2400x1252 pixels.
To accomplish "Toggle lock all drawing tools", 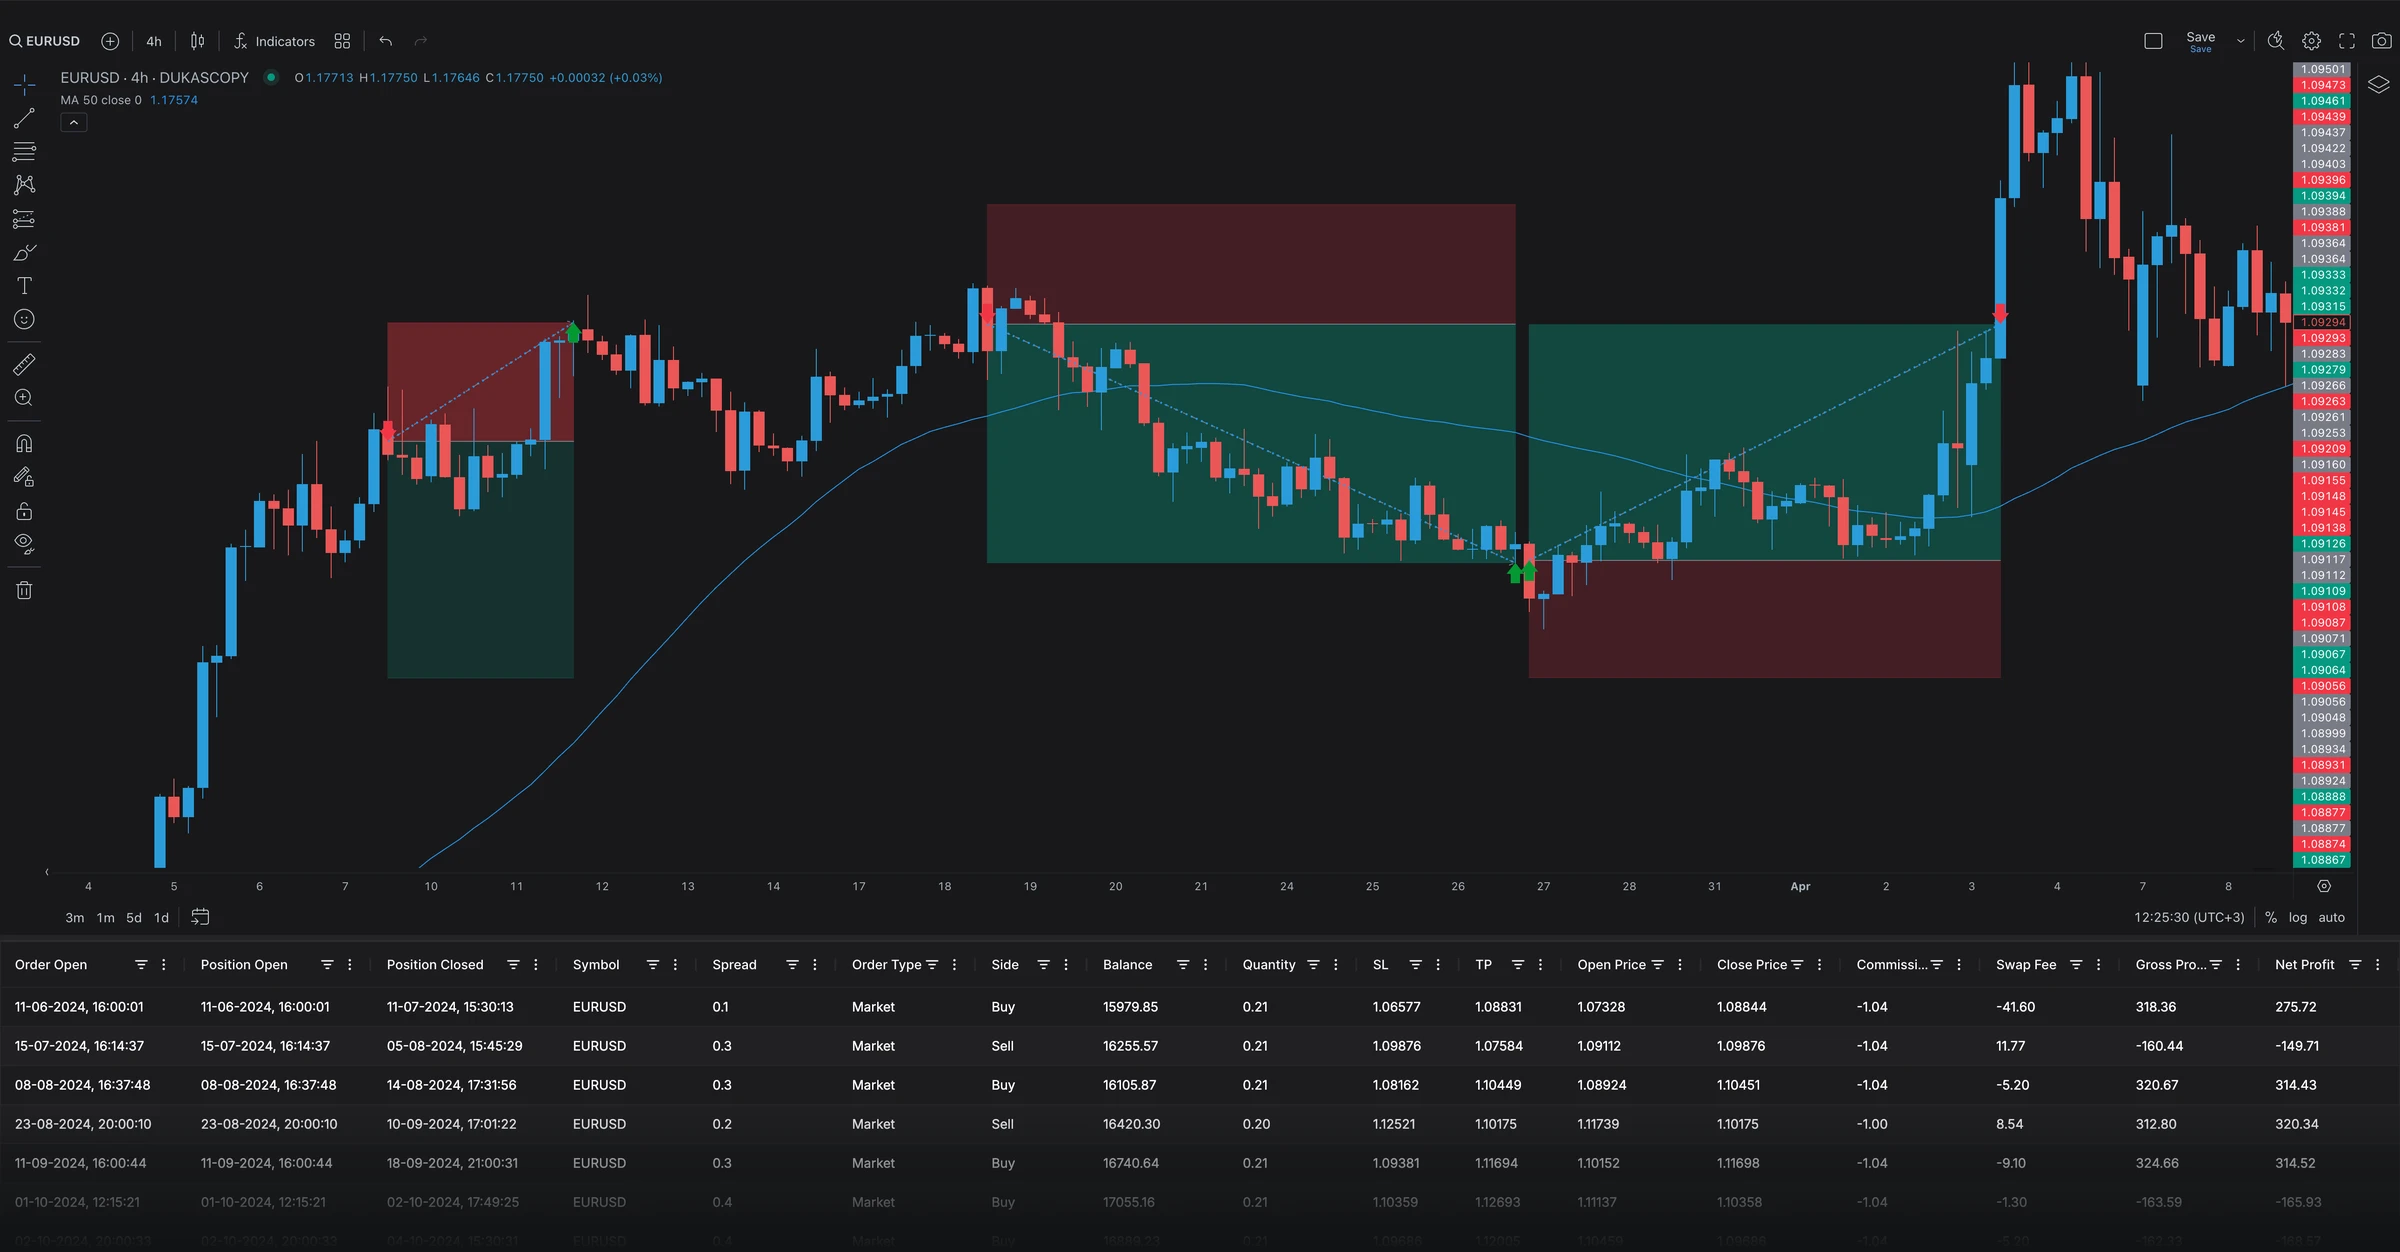I will pos(24,511).
